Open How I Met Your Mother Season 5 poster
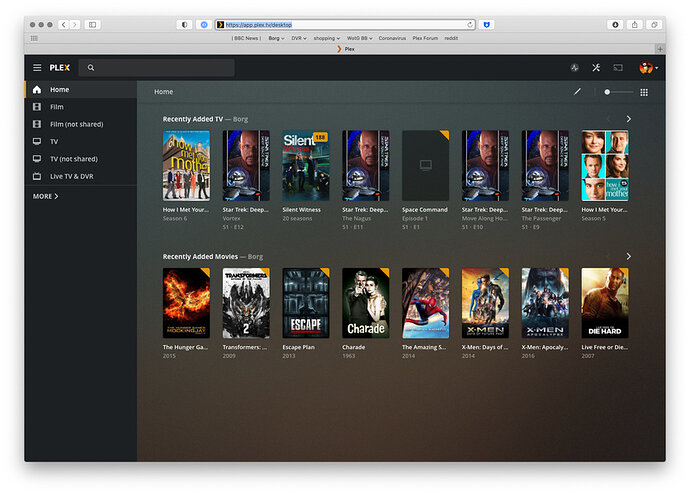The height and width of the screenshot is (493, 690). pyautogui.click(x=605, y=166)
